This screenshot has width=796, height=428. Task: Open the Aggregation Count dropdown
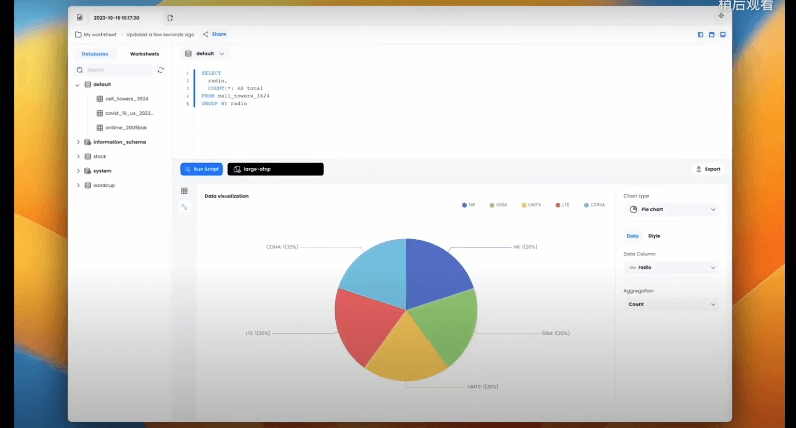pyautogui.click(x=671, y=303)
